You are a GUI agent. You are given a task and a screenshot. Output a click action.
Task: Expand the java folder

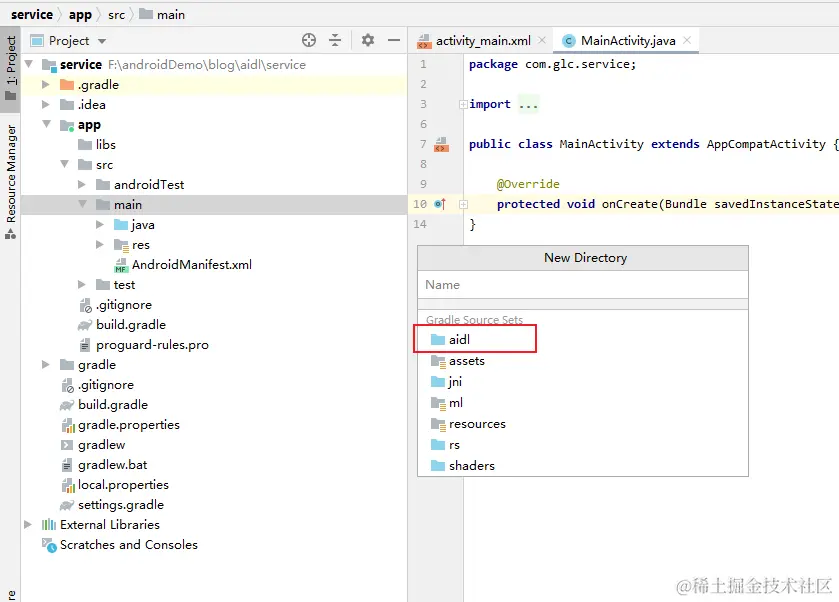click(x=100, y=225)
